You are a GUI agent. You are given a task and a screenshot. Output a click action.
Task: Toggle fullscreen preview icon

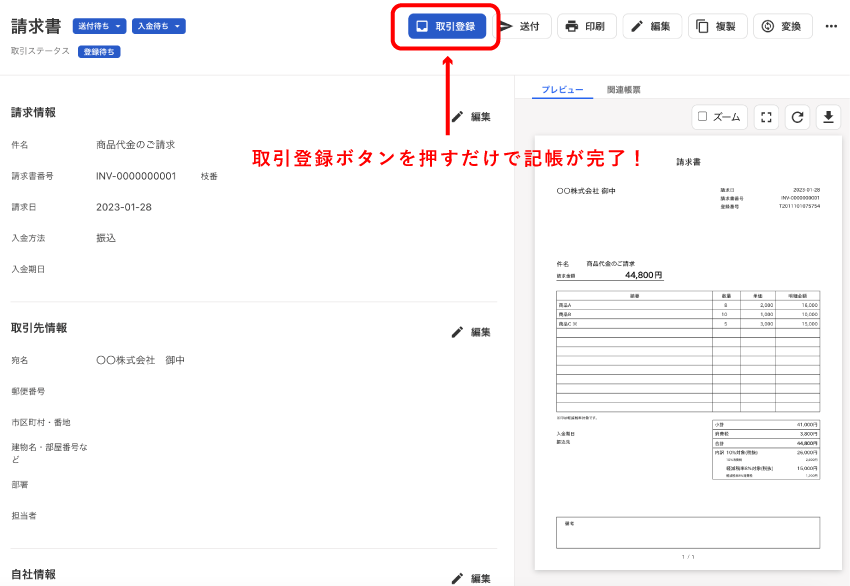pyautogui.click(x=767, y=117)
